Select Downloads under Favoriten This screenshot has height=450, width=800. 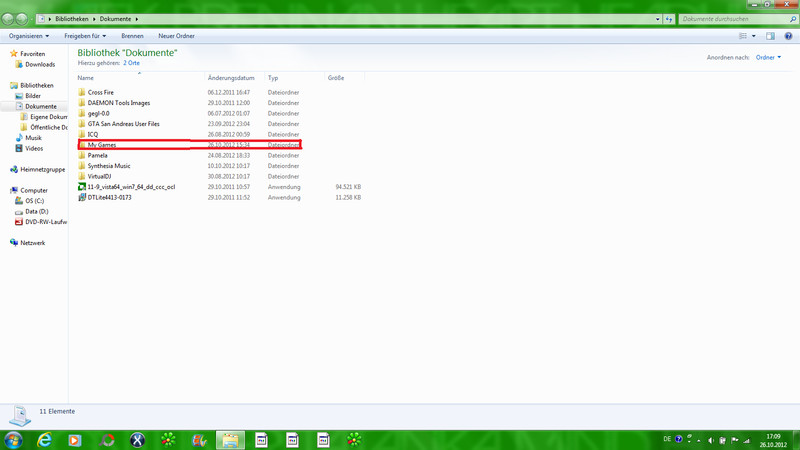click(x=40, y=64)
